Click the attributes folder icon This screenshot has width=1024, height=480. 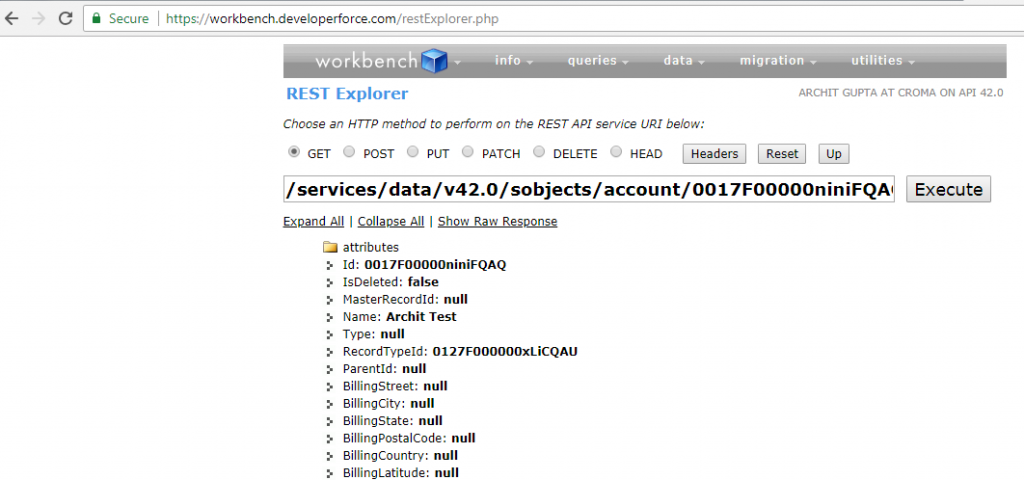tap(330, 247)
